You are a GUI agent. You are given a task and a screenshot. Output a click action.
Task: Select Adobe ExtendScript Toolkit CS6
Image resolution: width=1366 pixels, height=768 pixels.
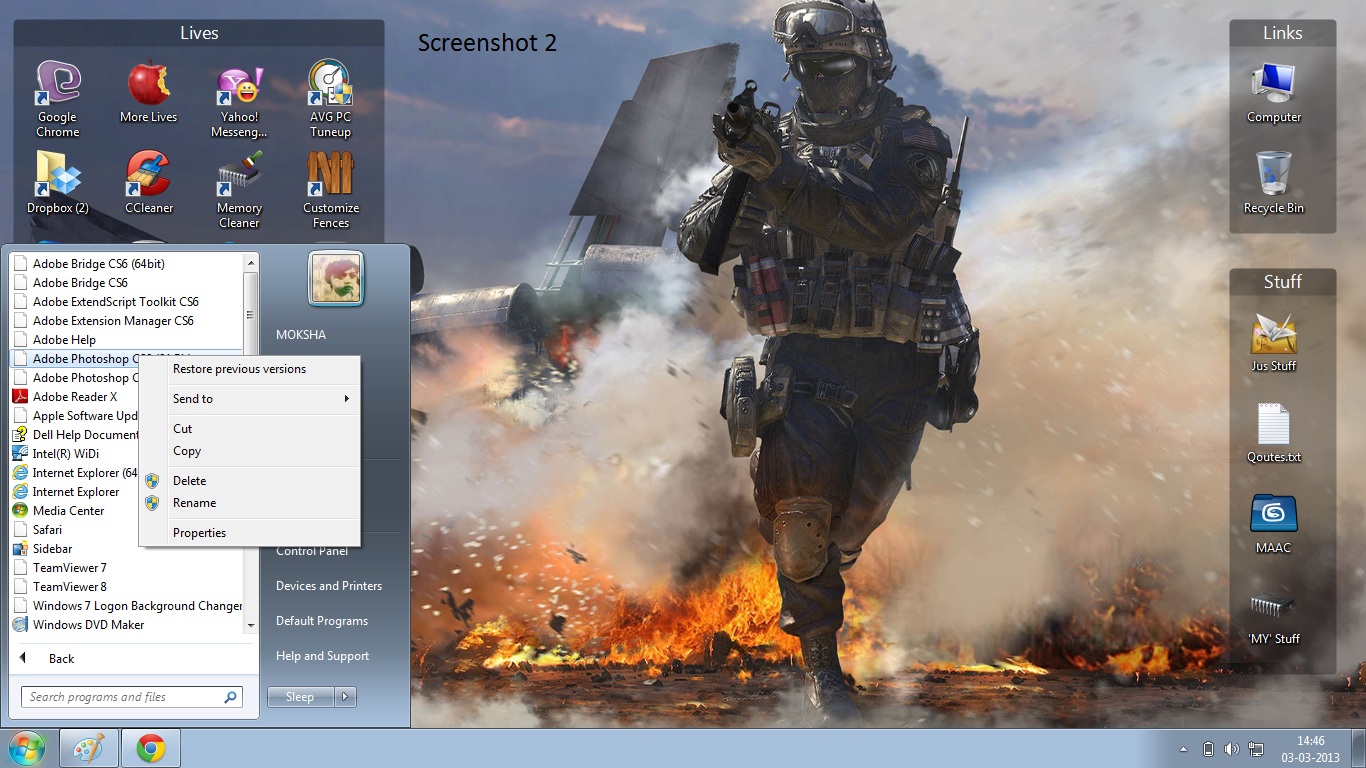point(115,302)
